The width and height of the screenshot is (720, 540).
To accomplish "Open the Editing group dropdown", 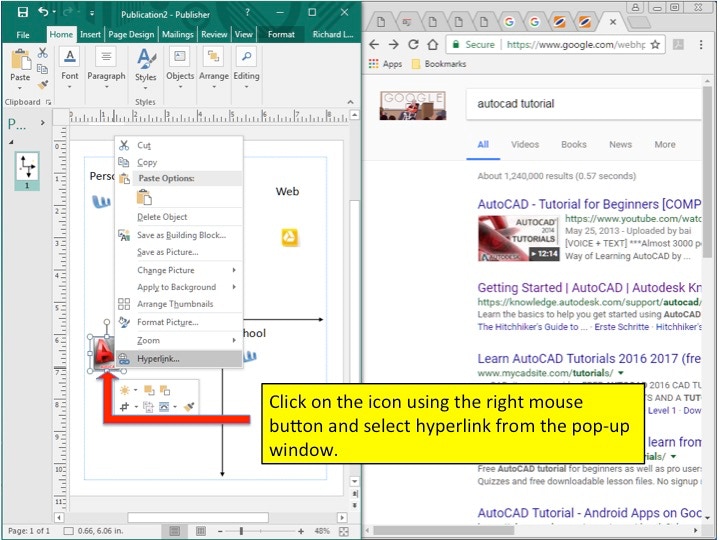I will (246, 67).
